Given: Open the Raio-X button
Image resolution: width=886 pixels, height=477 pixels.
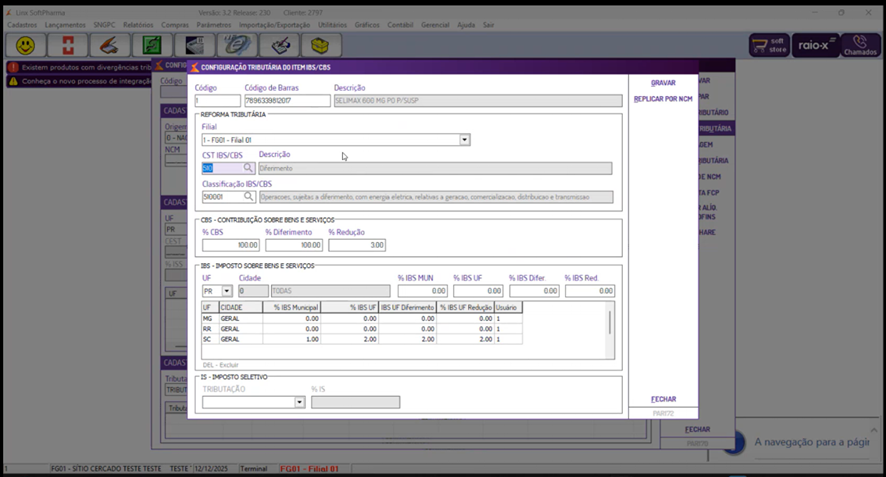Looking at the screenshot, I should (815, 46).
